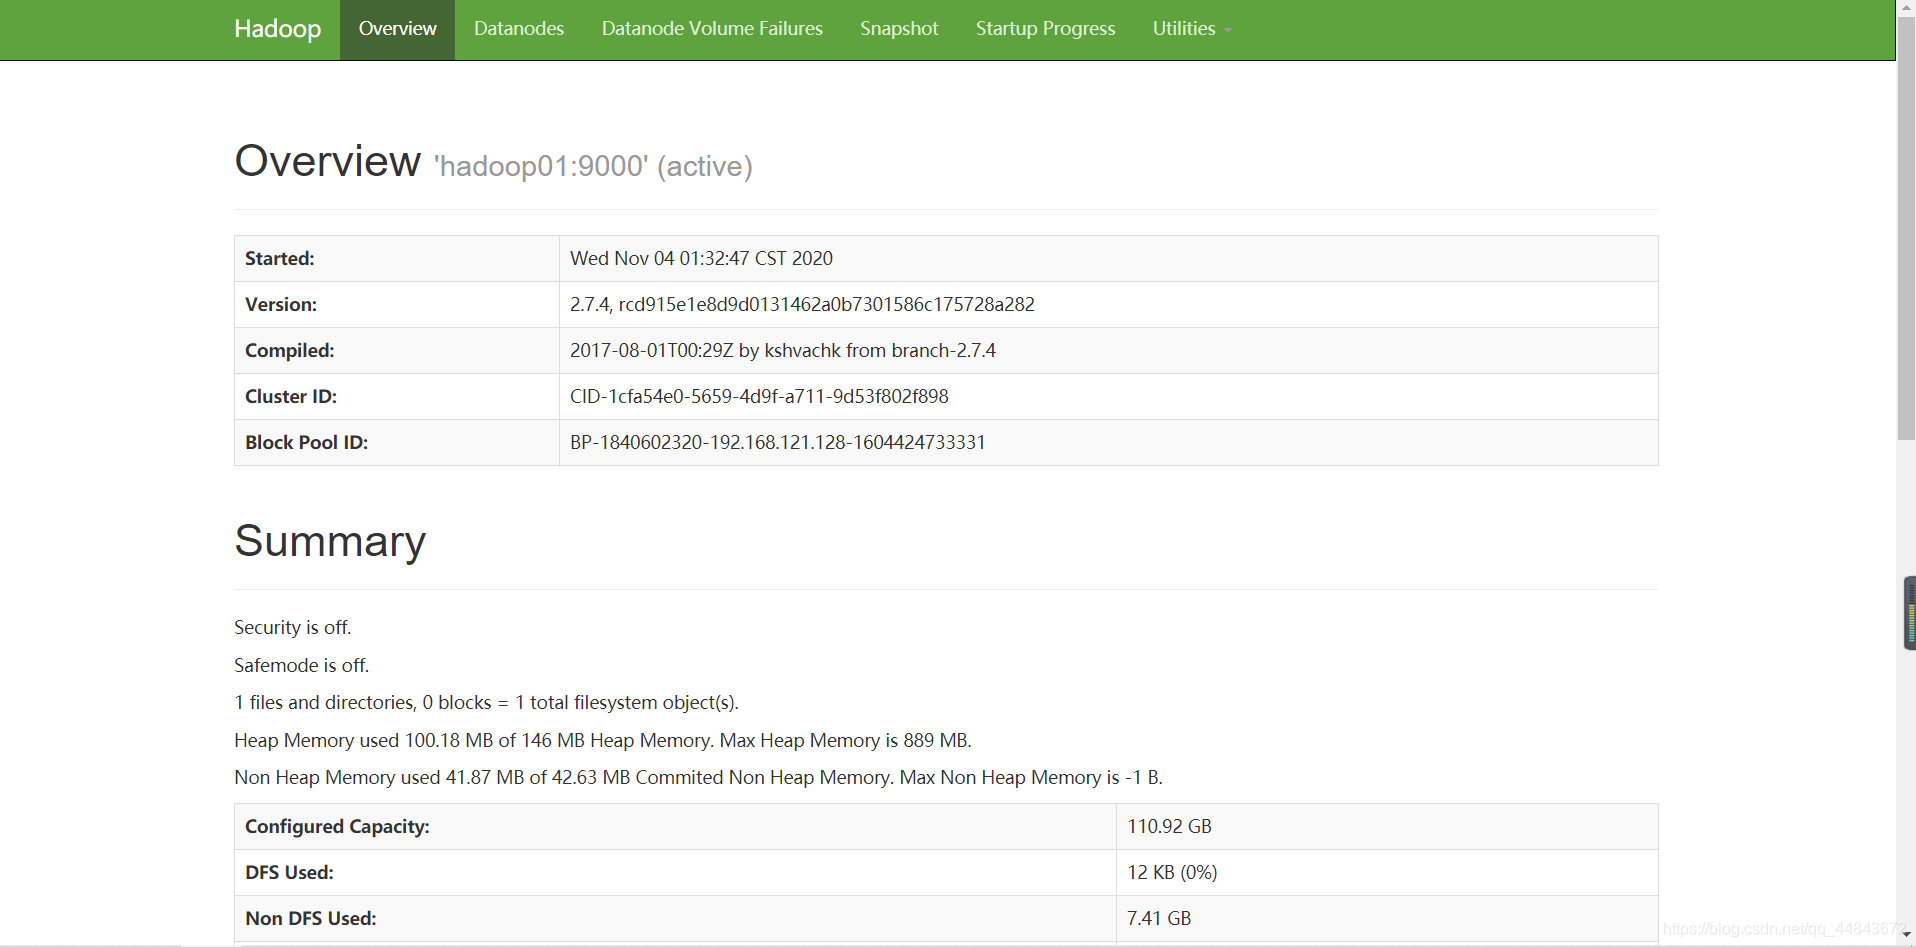Screen dimensions: 1916x947
Task: Open the Overview tab
Action: point(397,29)
